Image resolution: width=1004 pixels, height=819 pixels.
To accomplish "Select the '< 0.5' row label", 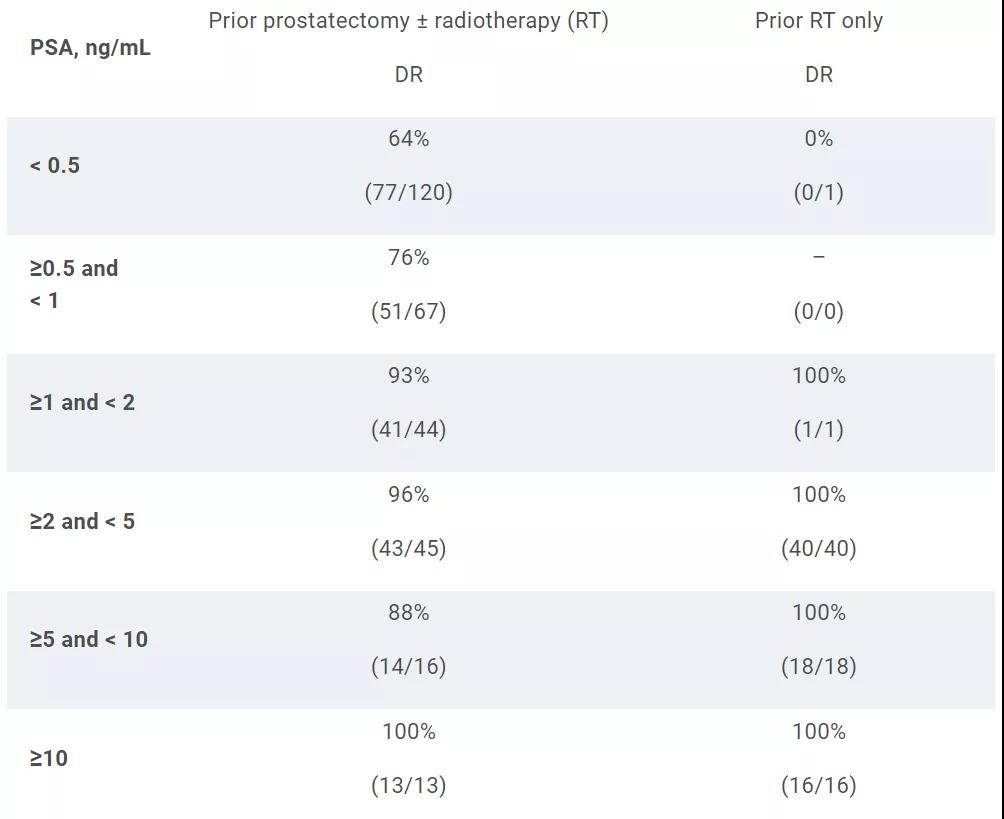I will pyautogui.click(x=55, y=165).
